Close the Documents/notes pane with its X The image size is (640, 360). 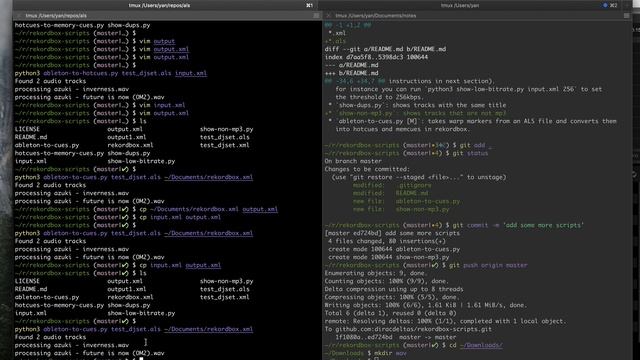(x=329, y=16)
